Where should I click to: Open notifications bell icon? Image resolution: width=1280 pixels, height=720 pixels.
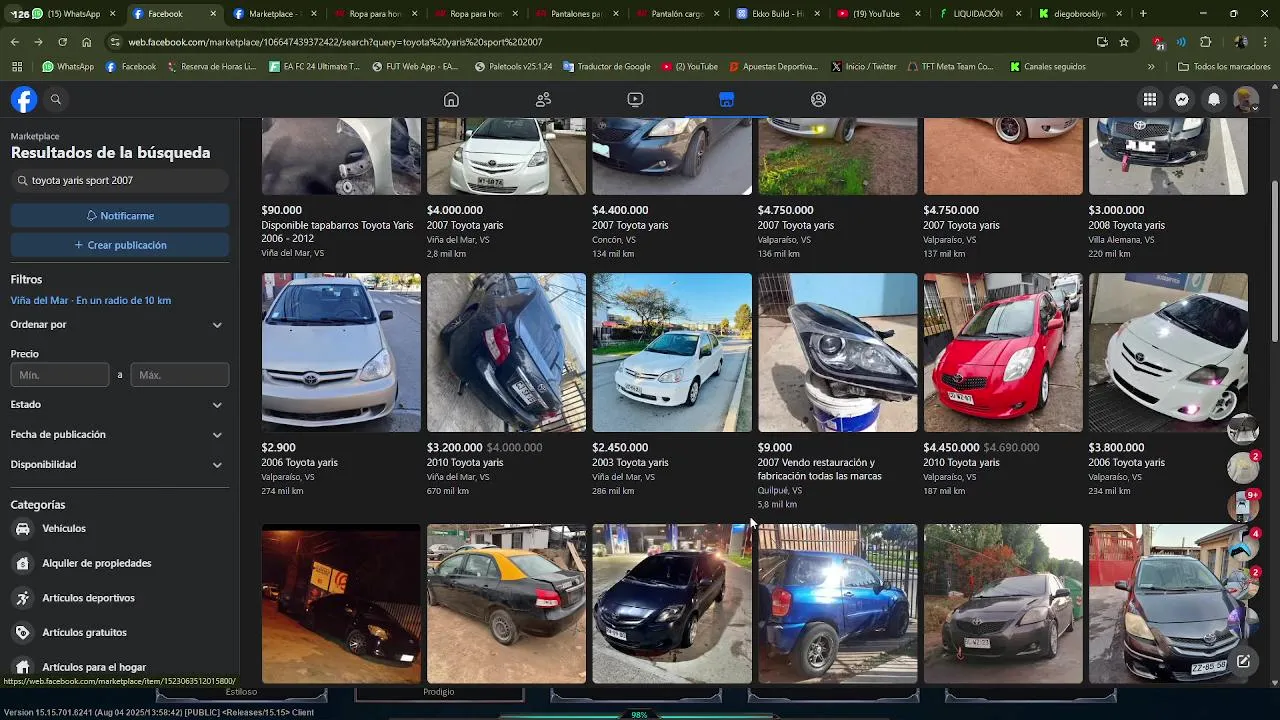click(x=1214, y=99)
